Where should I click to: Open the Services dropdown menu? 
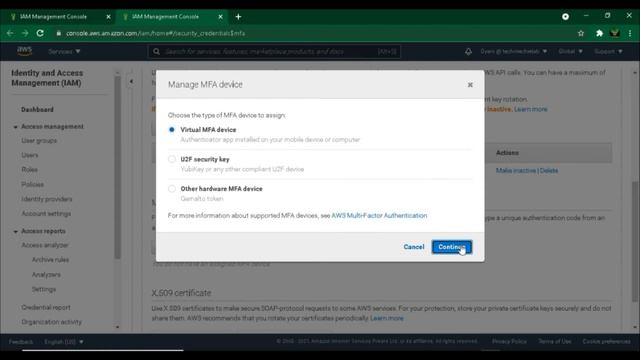tap(64, 51)
